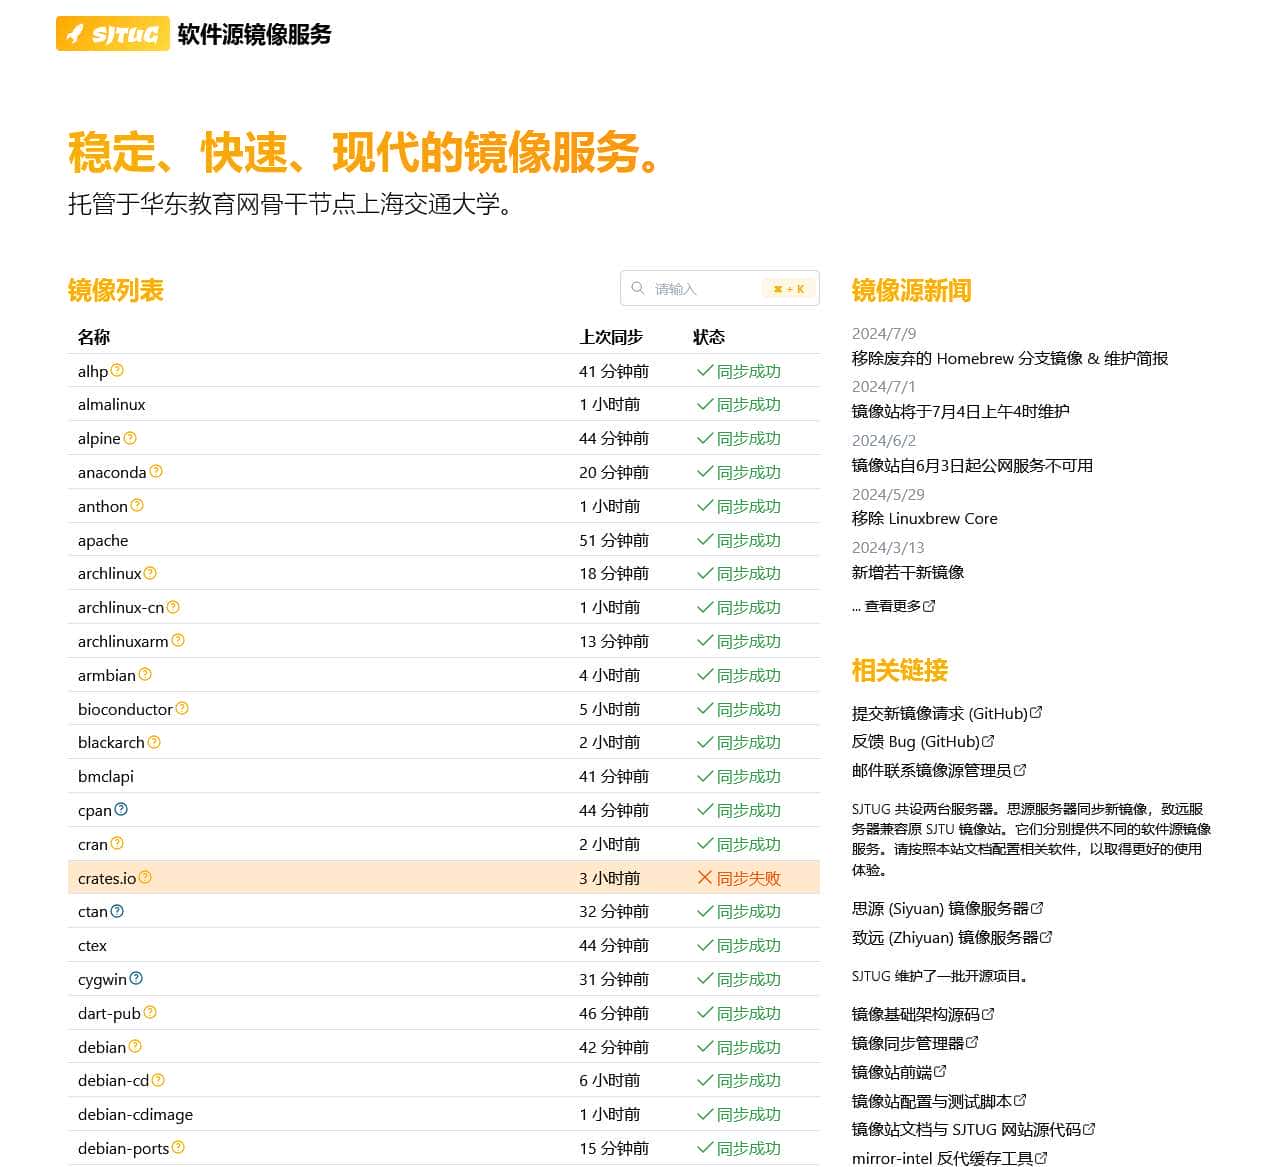Open help icon beside archlinux
The image size is (1280, 1167).
click(x=150, y=573)
